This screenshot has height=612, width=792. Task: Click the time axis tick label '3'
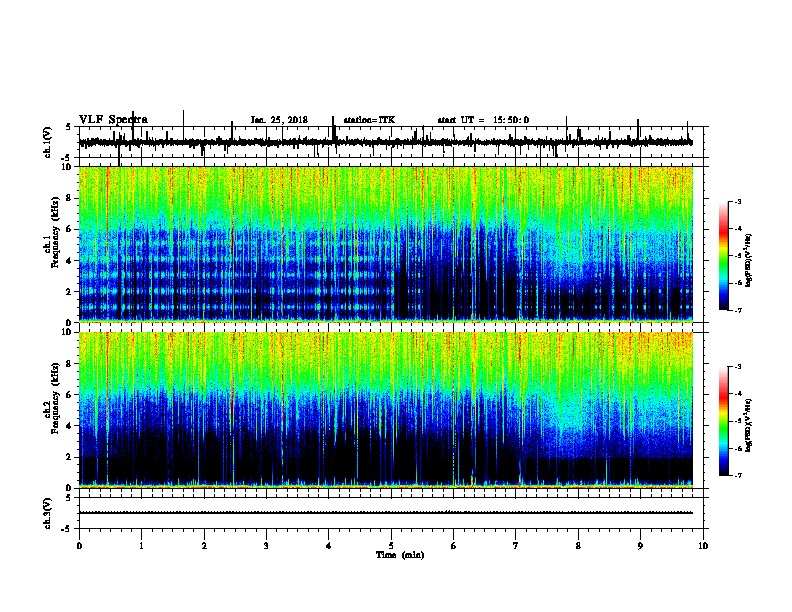(266, 546)
